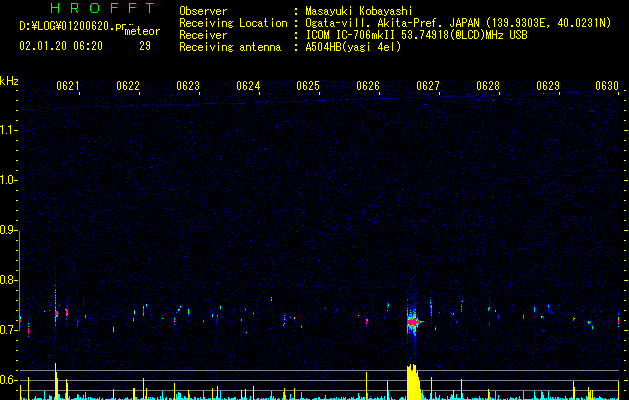Click the A504HB(yagi 4el) antenna text
Image resolution: width=629 pixels, height=400 pixels.
(353, 47)
